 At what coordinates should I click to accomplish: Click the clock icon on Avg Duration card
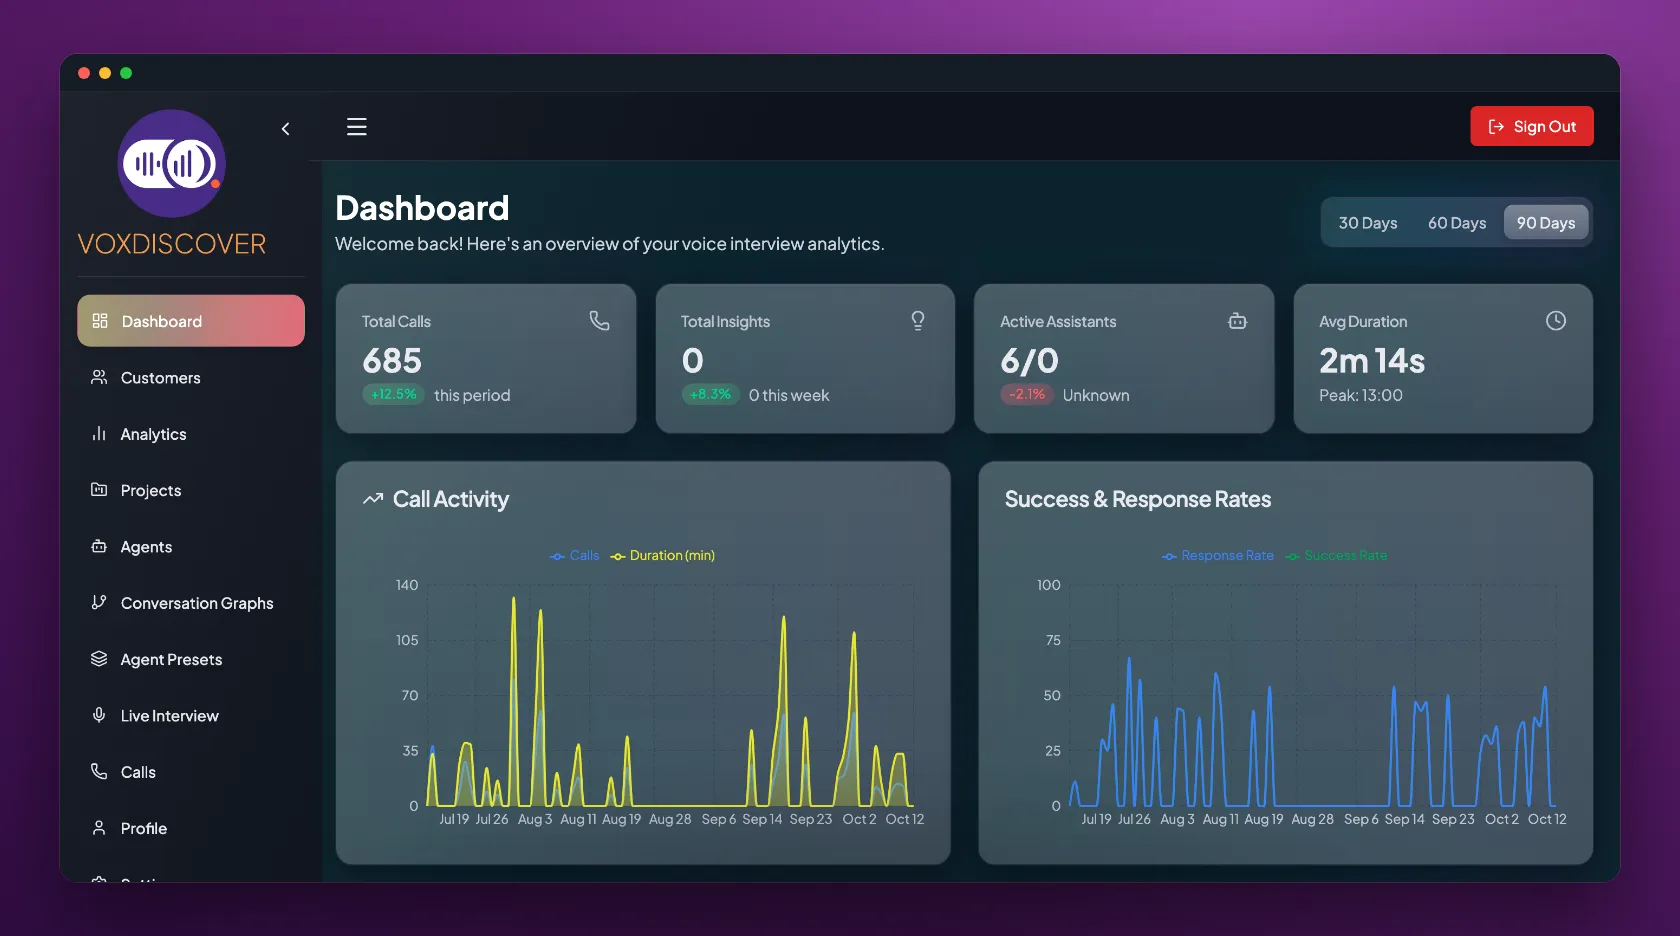(x=1556, y=320)
